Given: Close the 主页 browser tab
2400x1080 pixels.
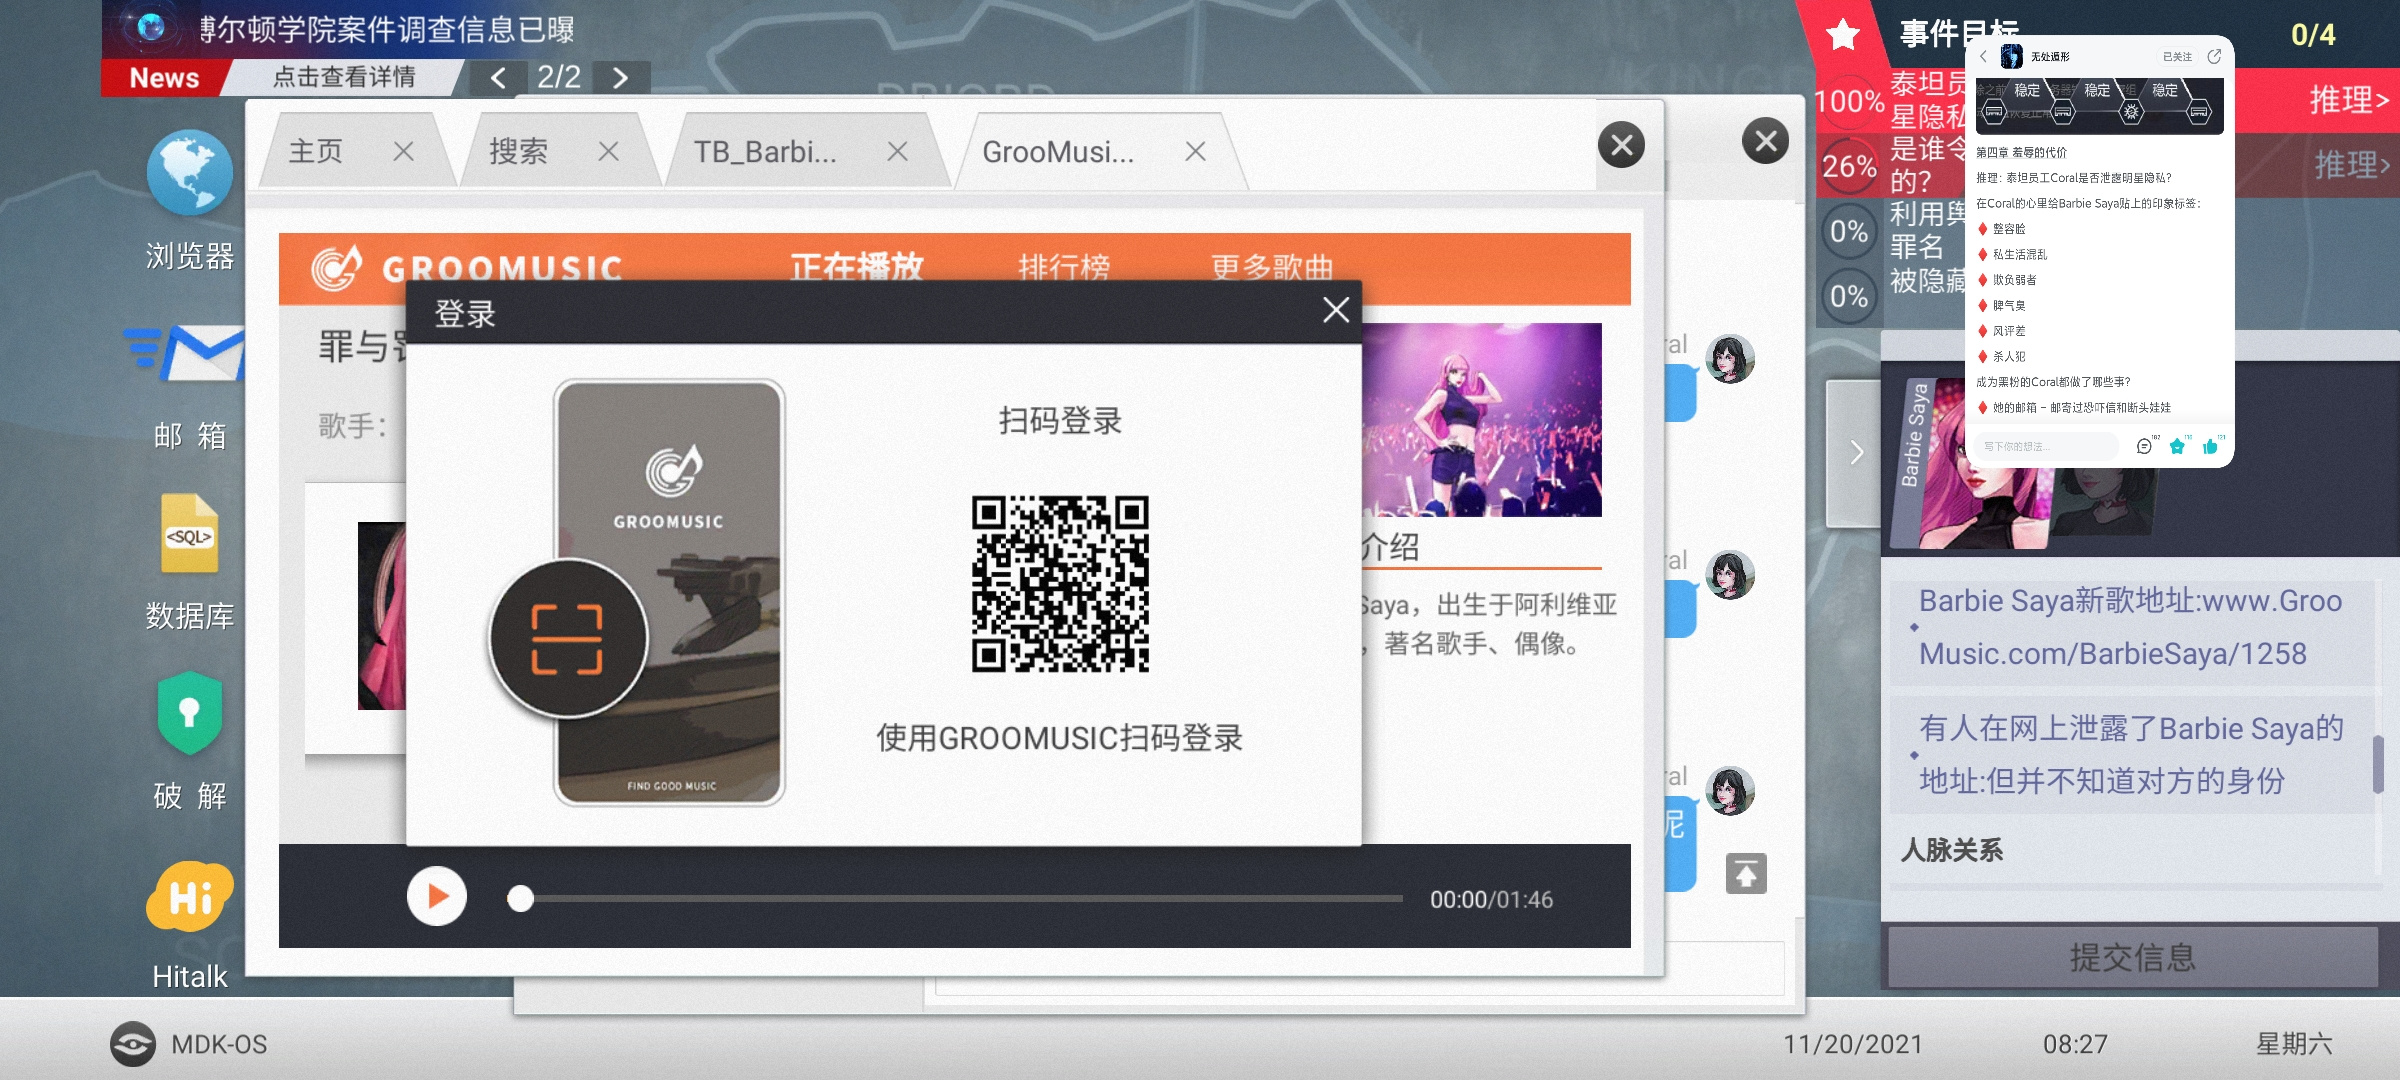Looking at the screenshot, I should [x=404, y=151].
